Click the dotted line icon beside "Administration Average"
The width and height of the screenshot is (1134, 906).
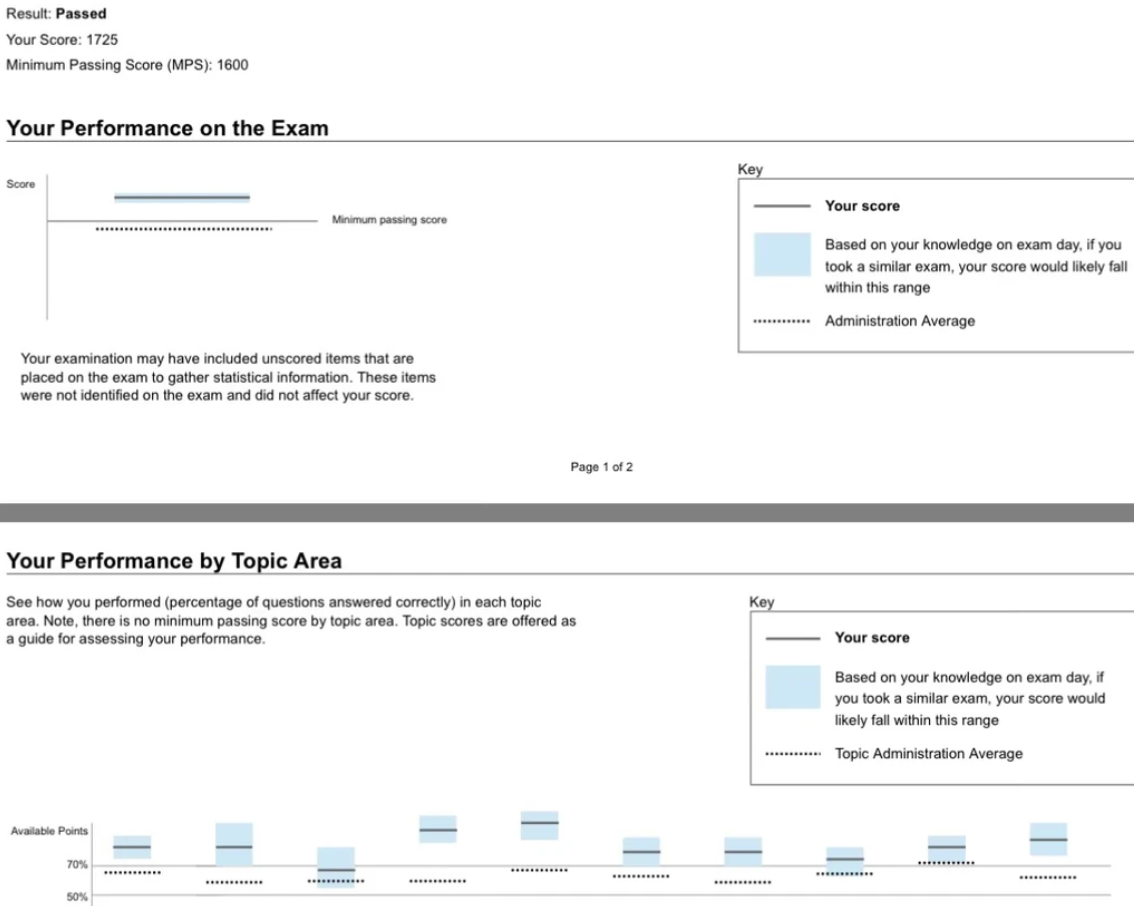(x=781, y=322)
